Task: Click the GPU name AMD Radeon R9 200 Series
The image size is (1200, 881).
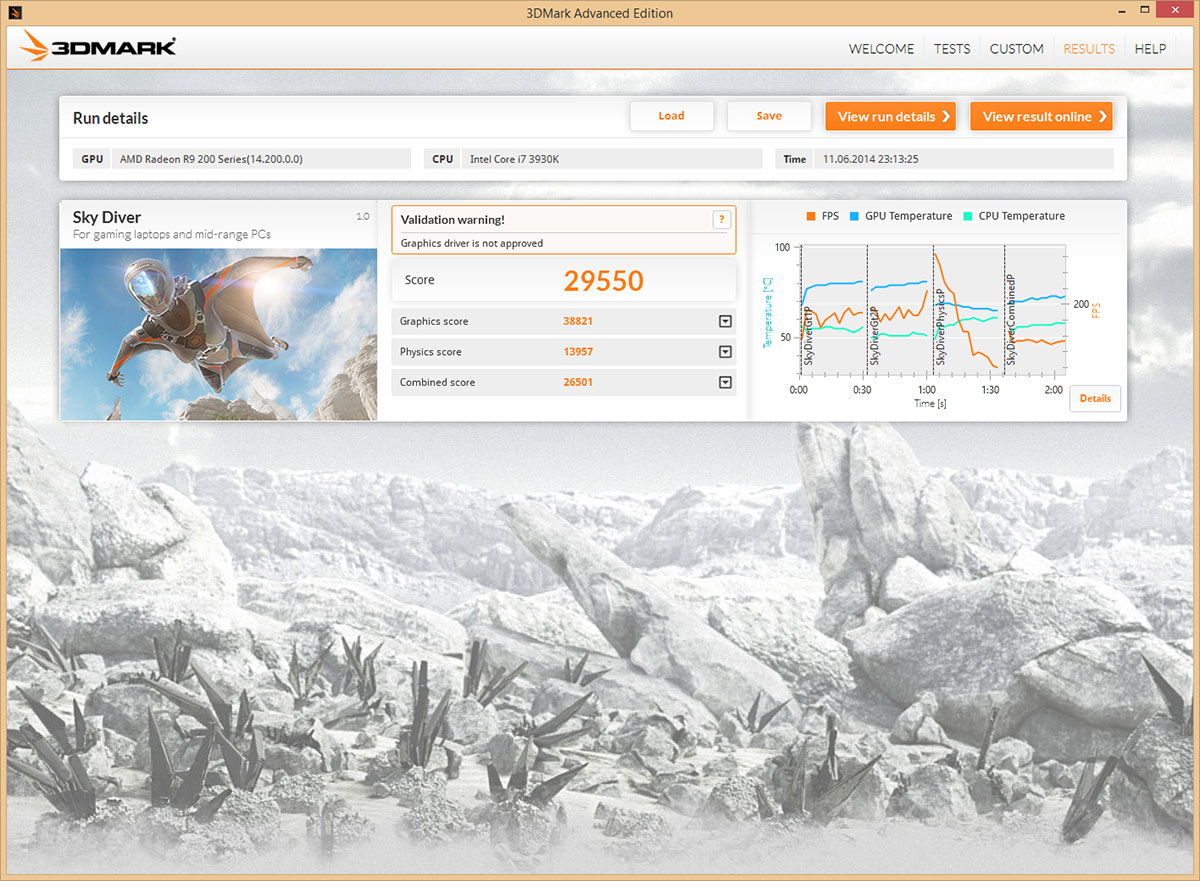Action: coord(211,159)
